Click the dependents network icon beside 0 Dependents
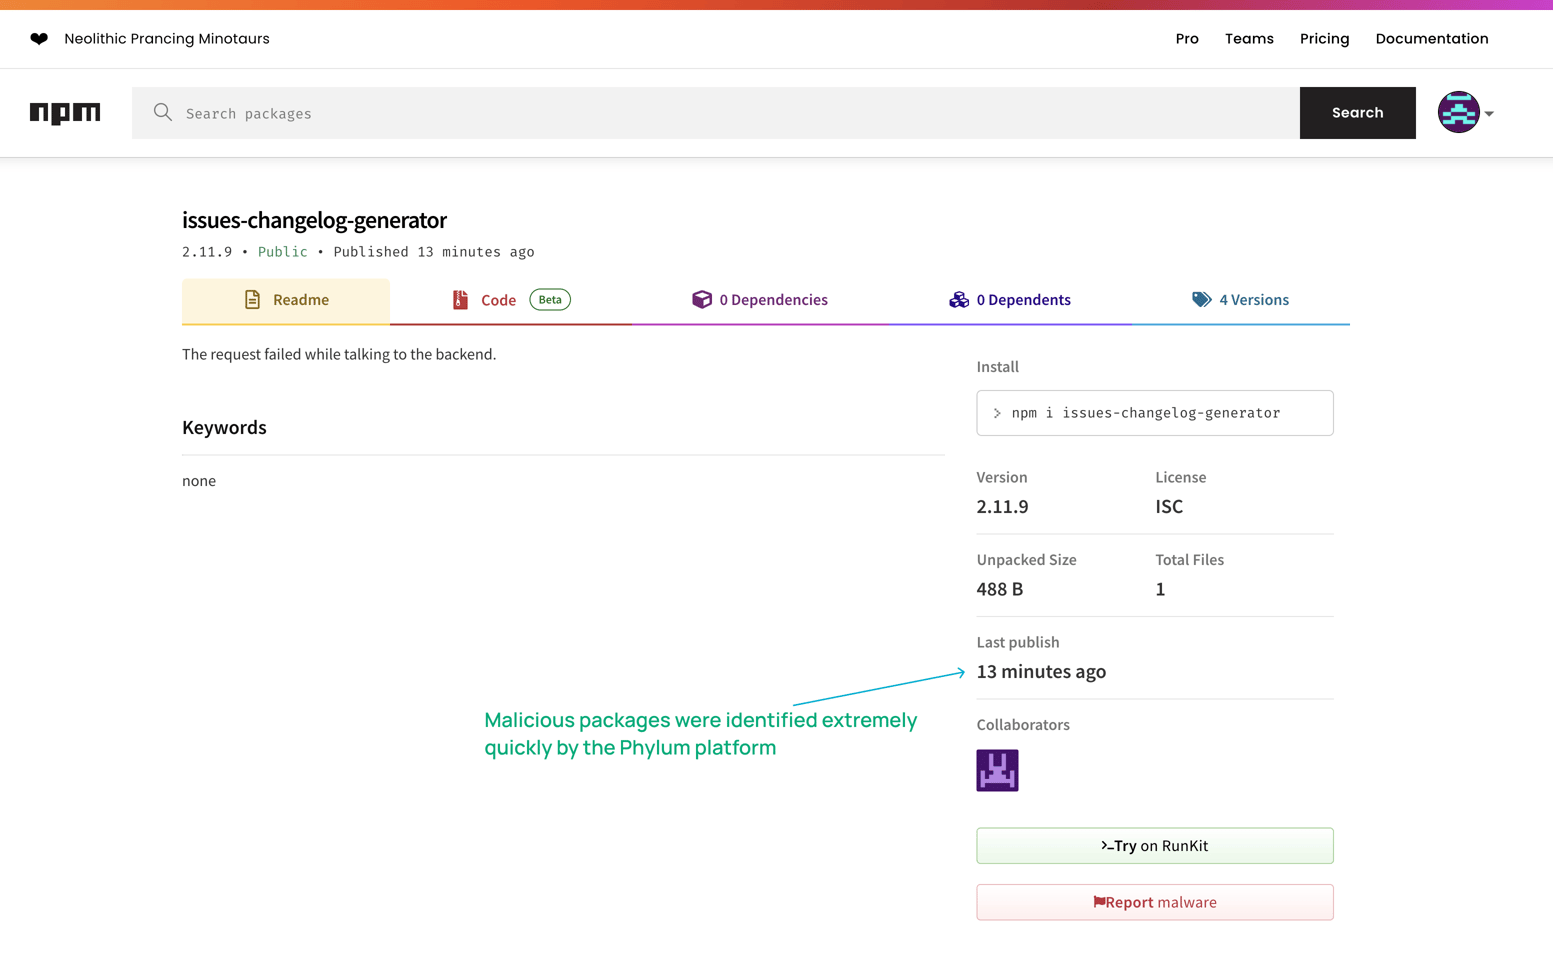This screenshot has height=975, width=1553. tap(959, 299)
